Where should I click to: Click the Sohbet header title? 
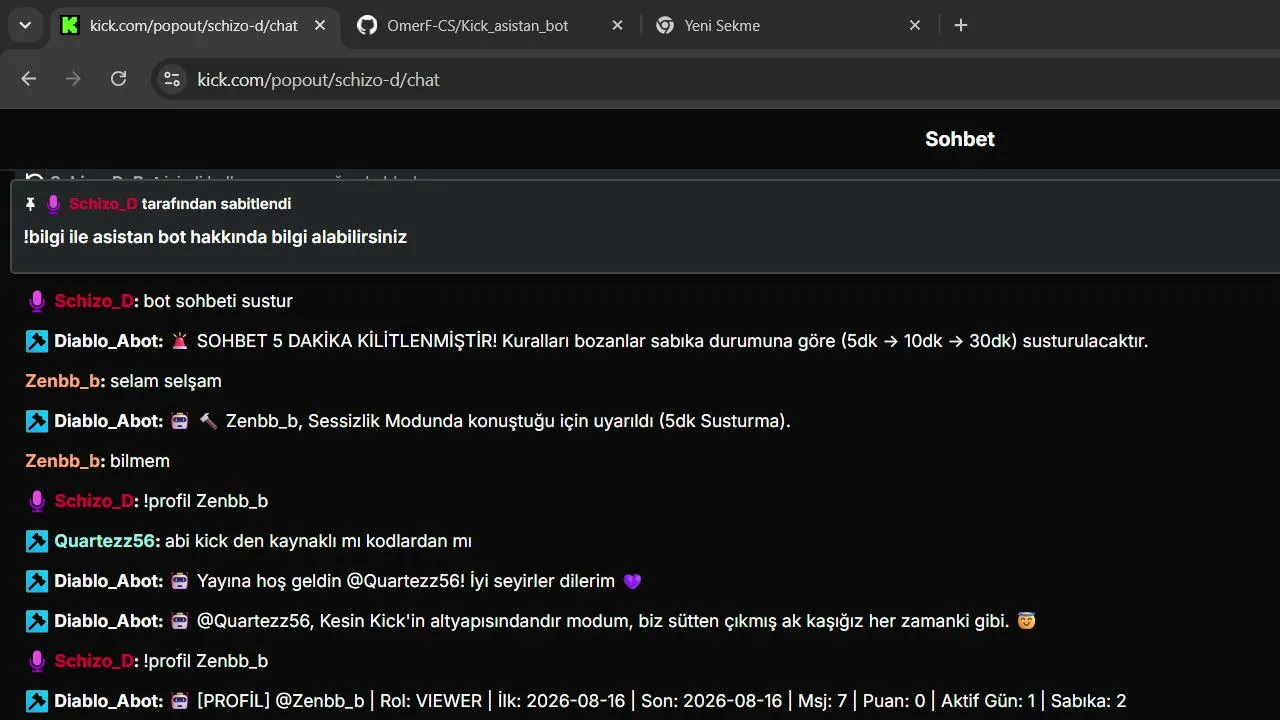(x=960, y=139)
